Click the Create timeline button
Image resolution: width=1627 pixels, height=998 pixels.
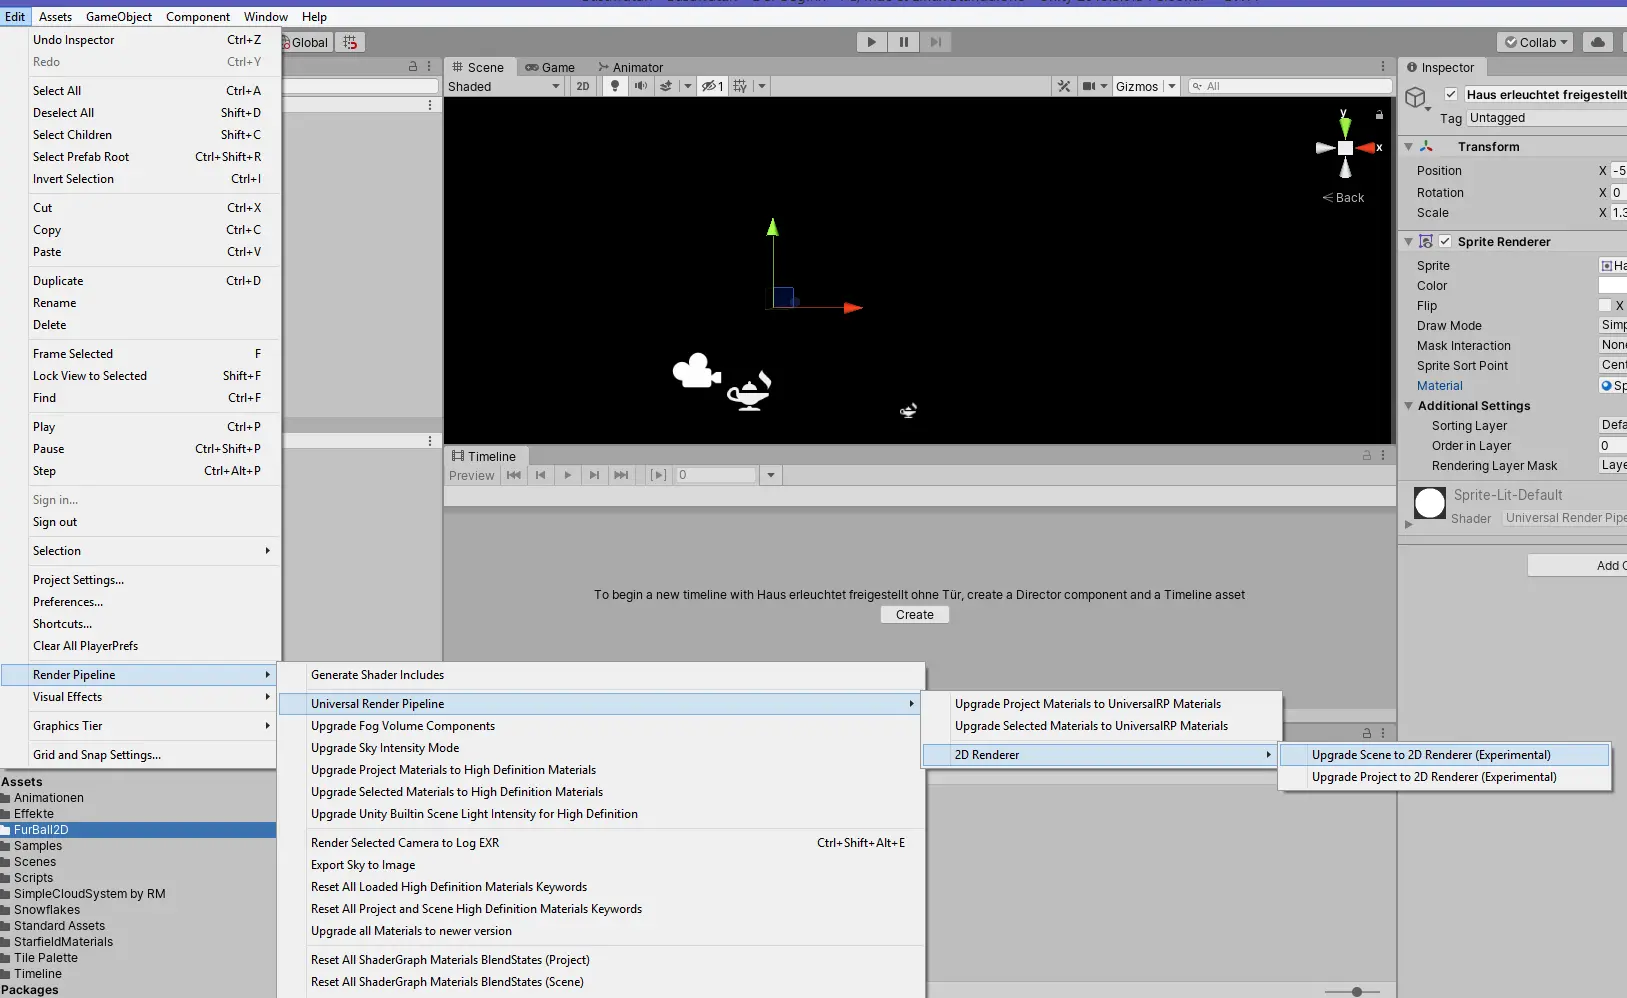tap(915, 615)
